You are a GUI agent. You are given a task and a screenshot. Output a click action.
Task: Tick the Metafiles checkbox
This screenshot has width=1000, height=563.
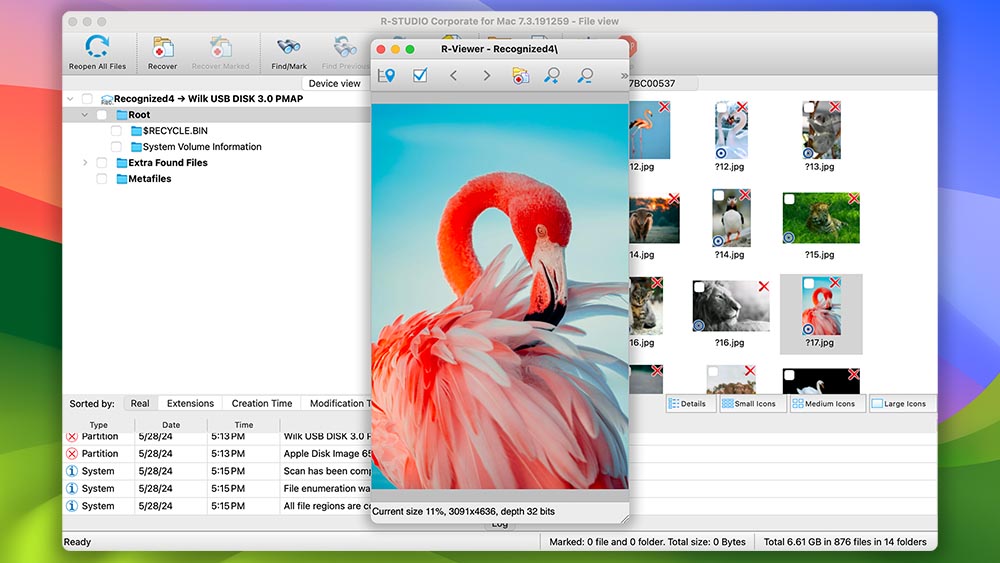click(102, 179)
